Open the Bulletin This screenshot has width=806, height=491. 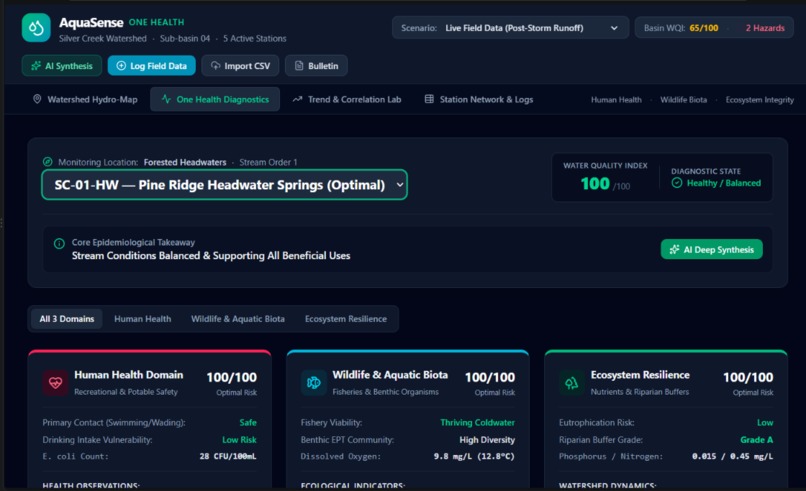coord(316,66)
